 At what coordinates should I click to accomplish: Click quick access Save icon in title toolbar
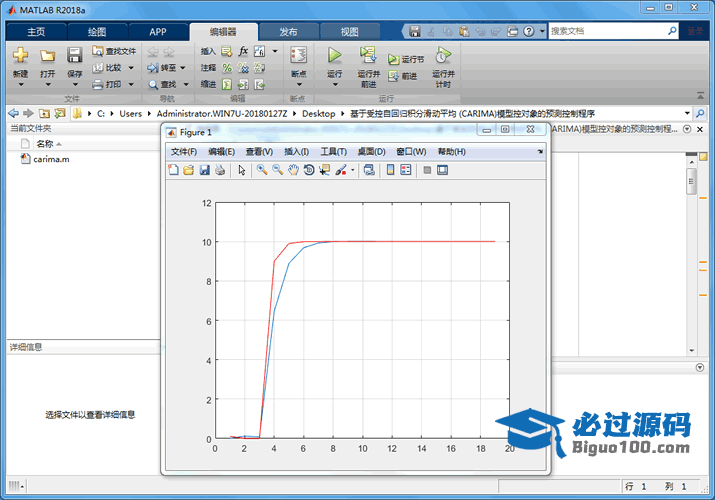coord(414,31)
